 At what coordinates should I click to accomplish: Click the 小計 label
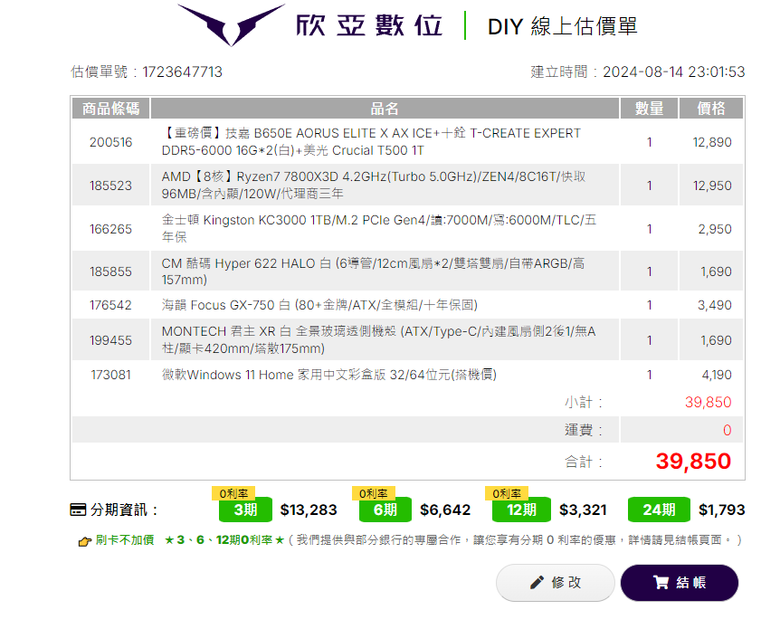coord(584,402)
